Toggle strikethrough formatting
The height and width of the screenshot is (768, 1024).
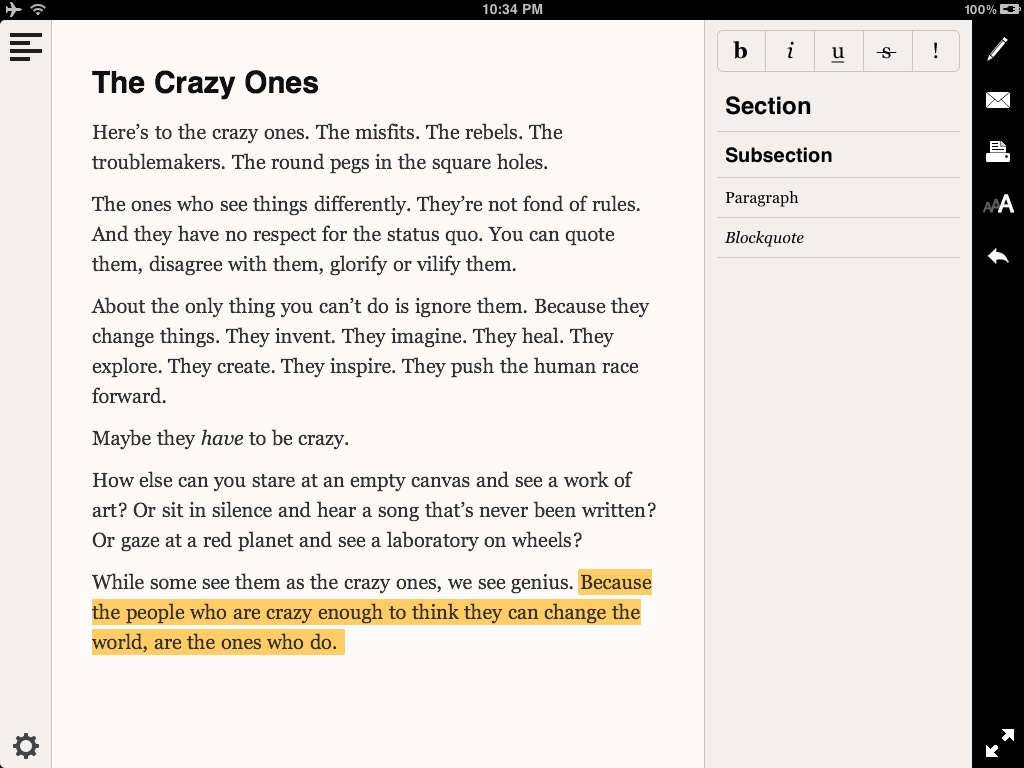coord(886,51)
